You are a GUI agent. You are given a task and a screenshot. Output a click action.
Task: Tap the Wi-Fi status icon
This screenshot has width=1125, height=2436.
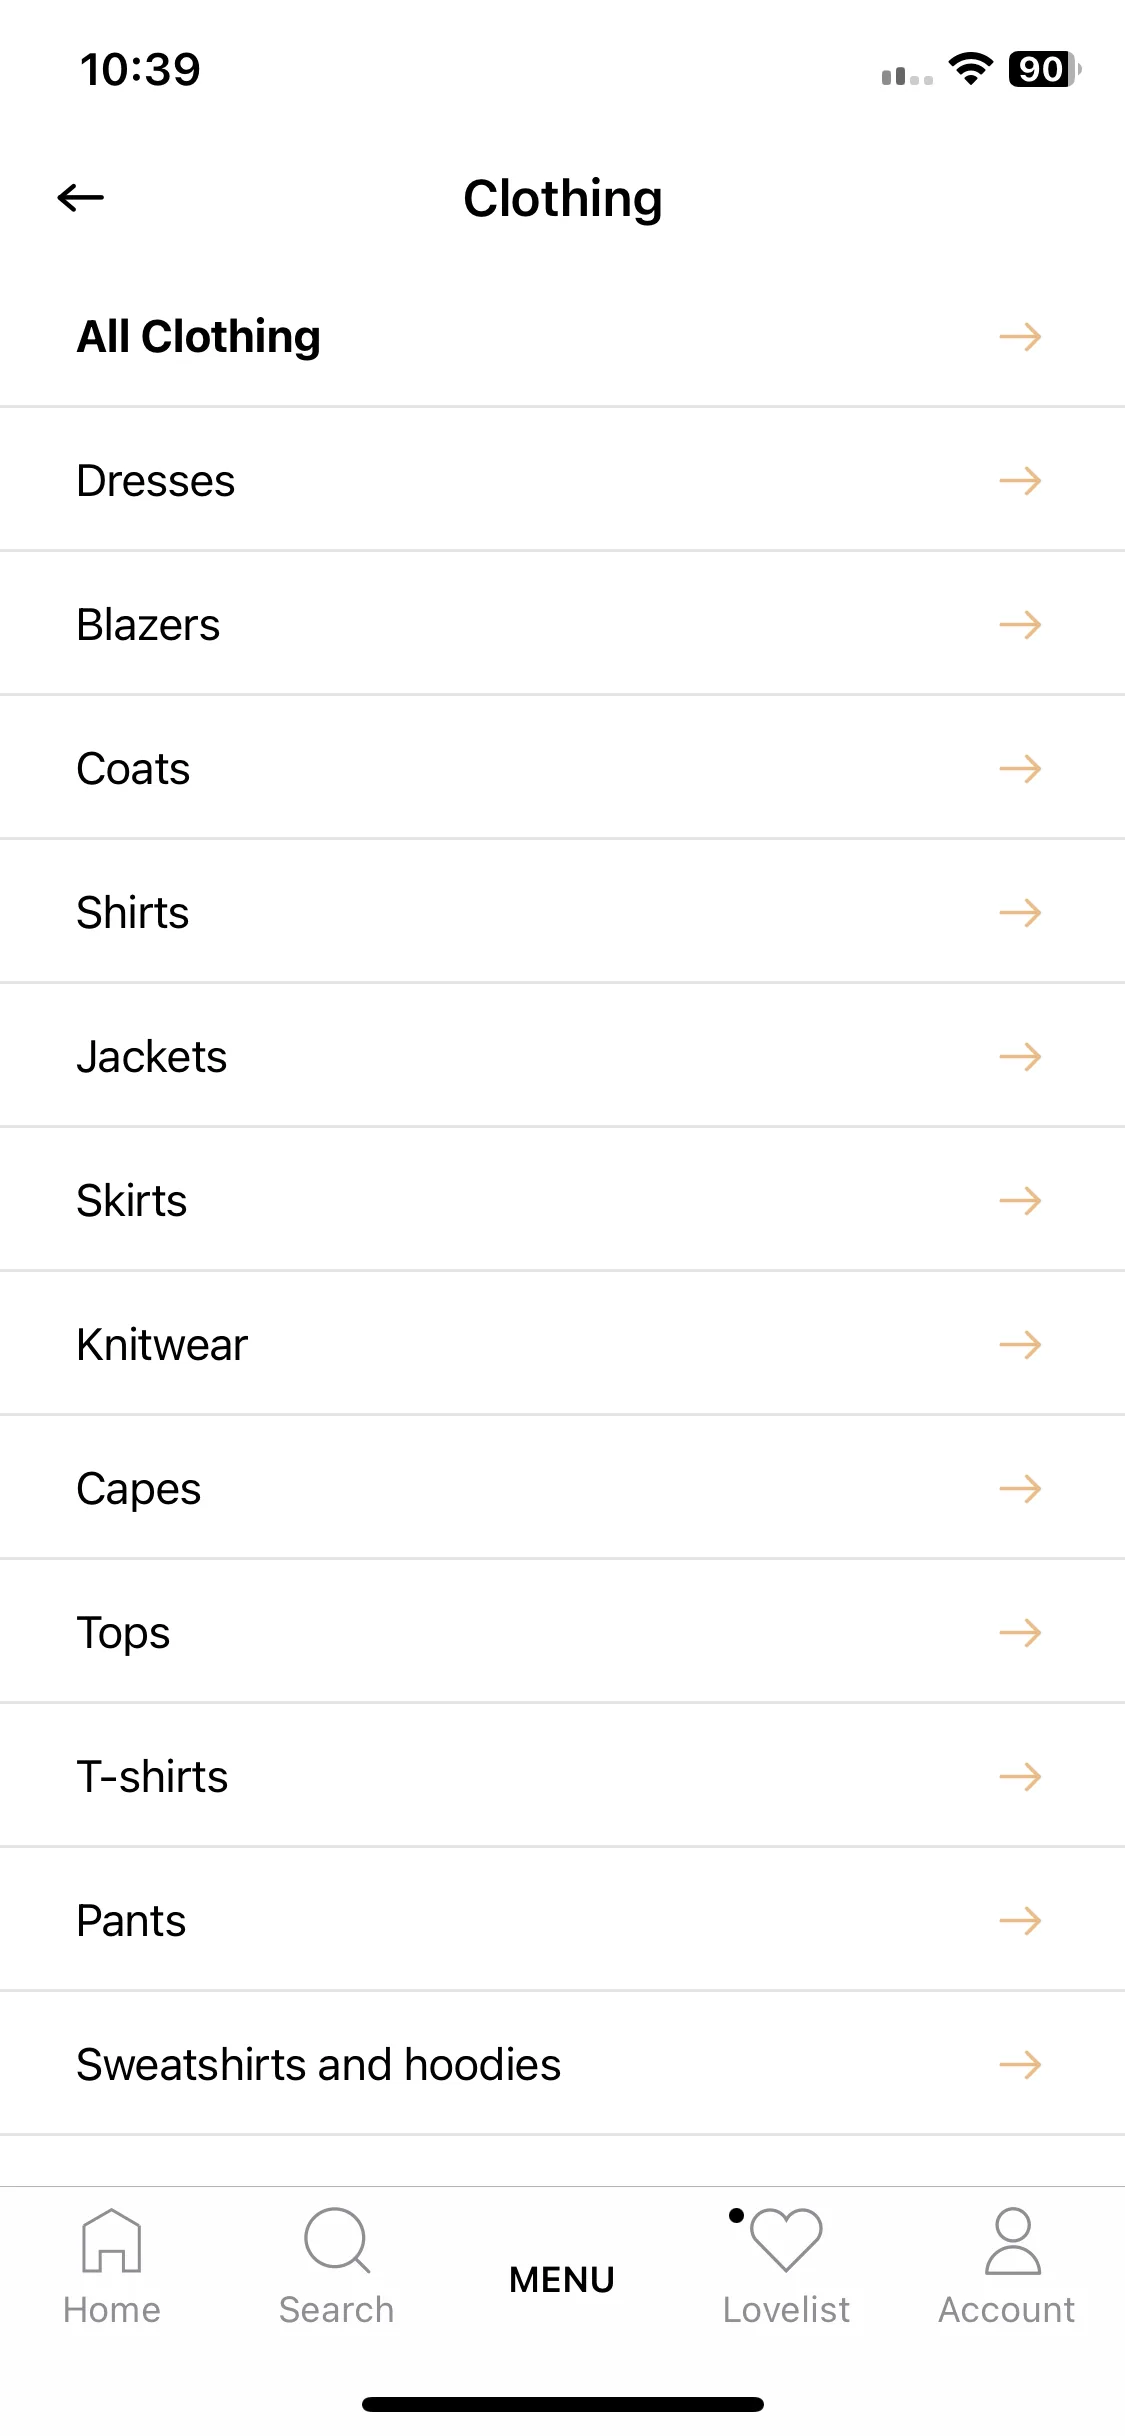click(970, 69)
